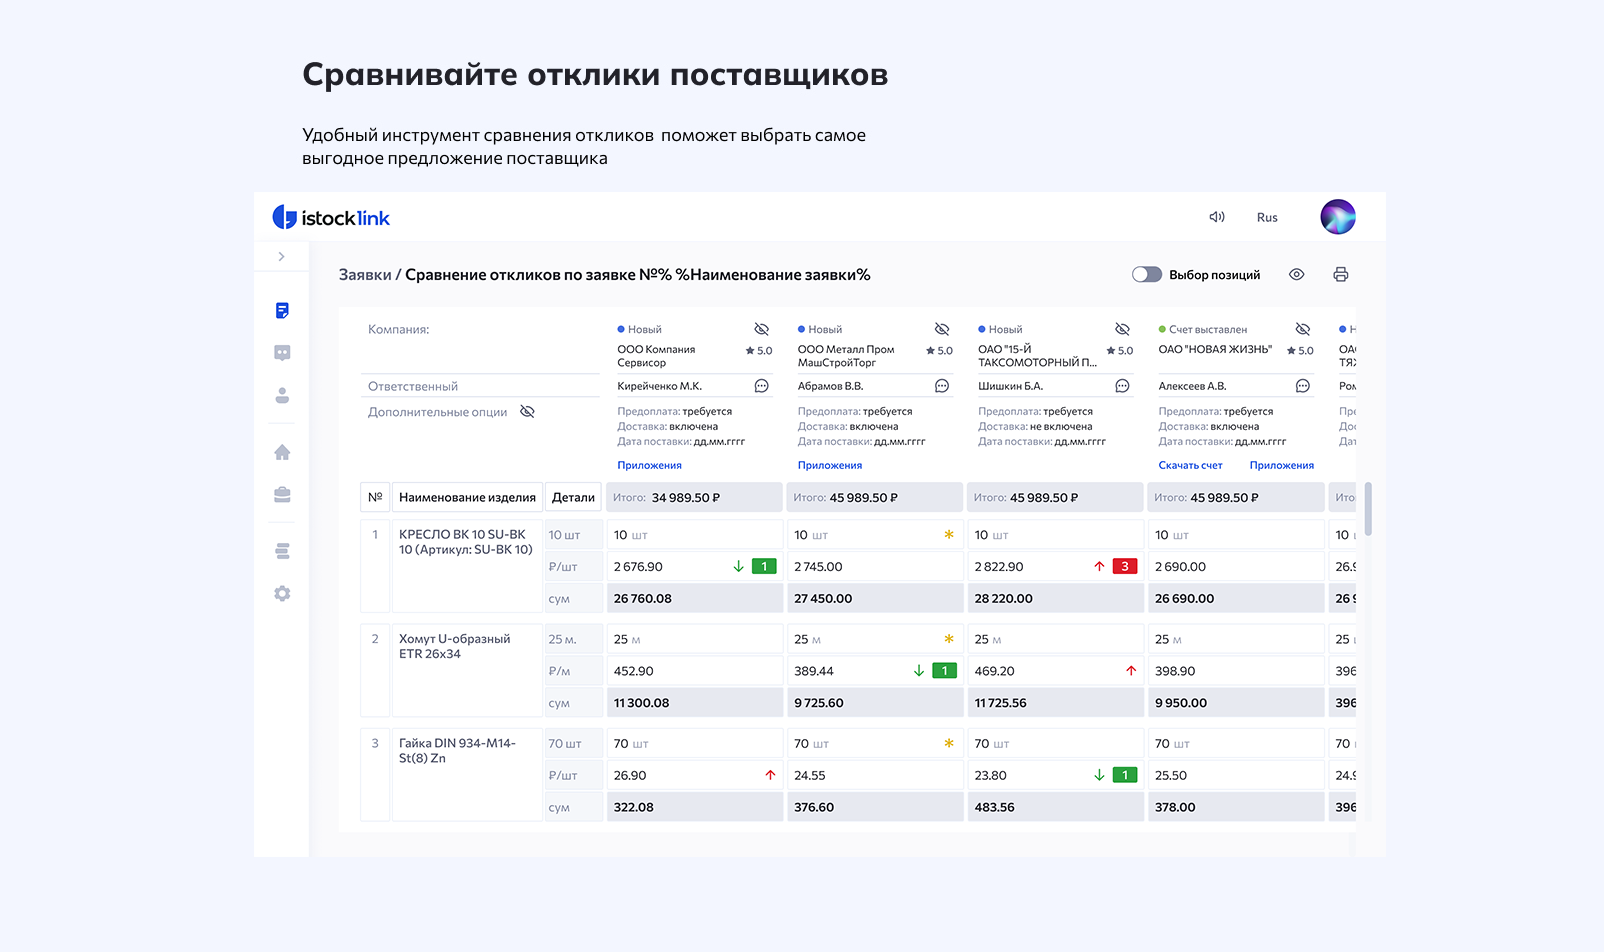Click the istocklink logo
This screenshot has width=1604, height=952.
[331, 217]
